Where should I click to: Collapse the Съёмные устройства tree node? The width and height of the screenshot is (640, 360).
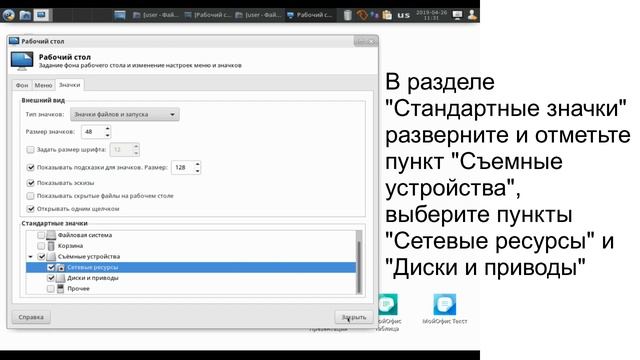coord(31,257)
